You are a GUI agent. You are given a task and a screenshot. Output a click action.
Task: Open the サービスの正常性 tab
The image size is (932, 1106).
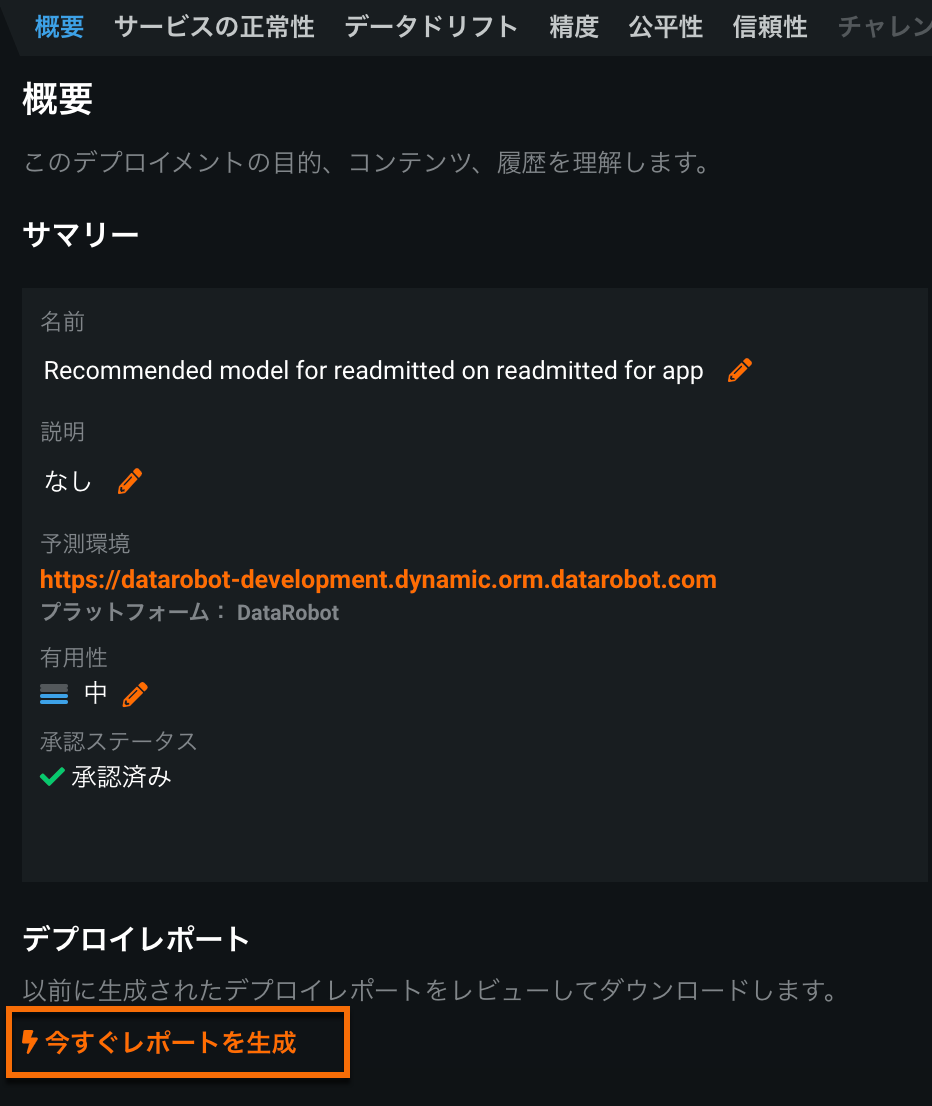[x=214, y=27]
